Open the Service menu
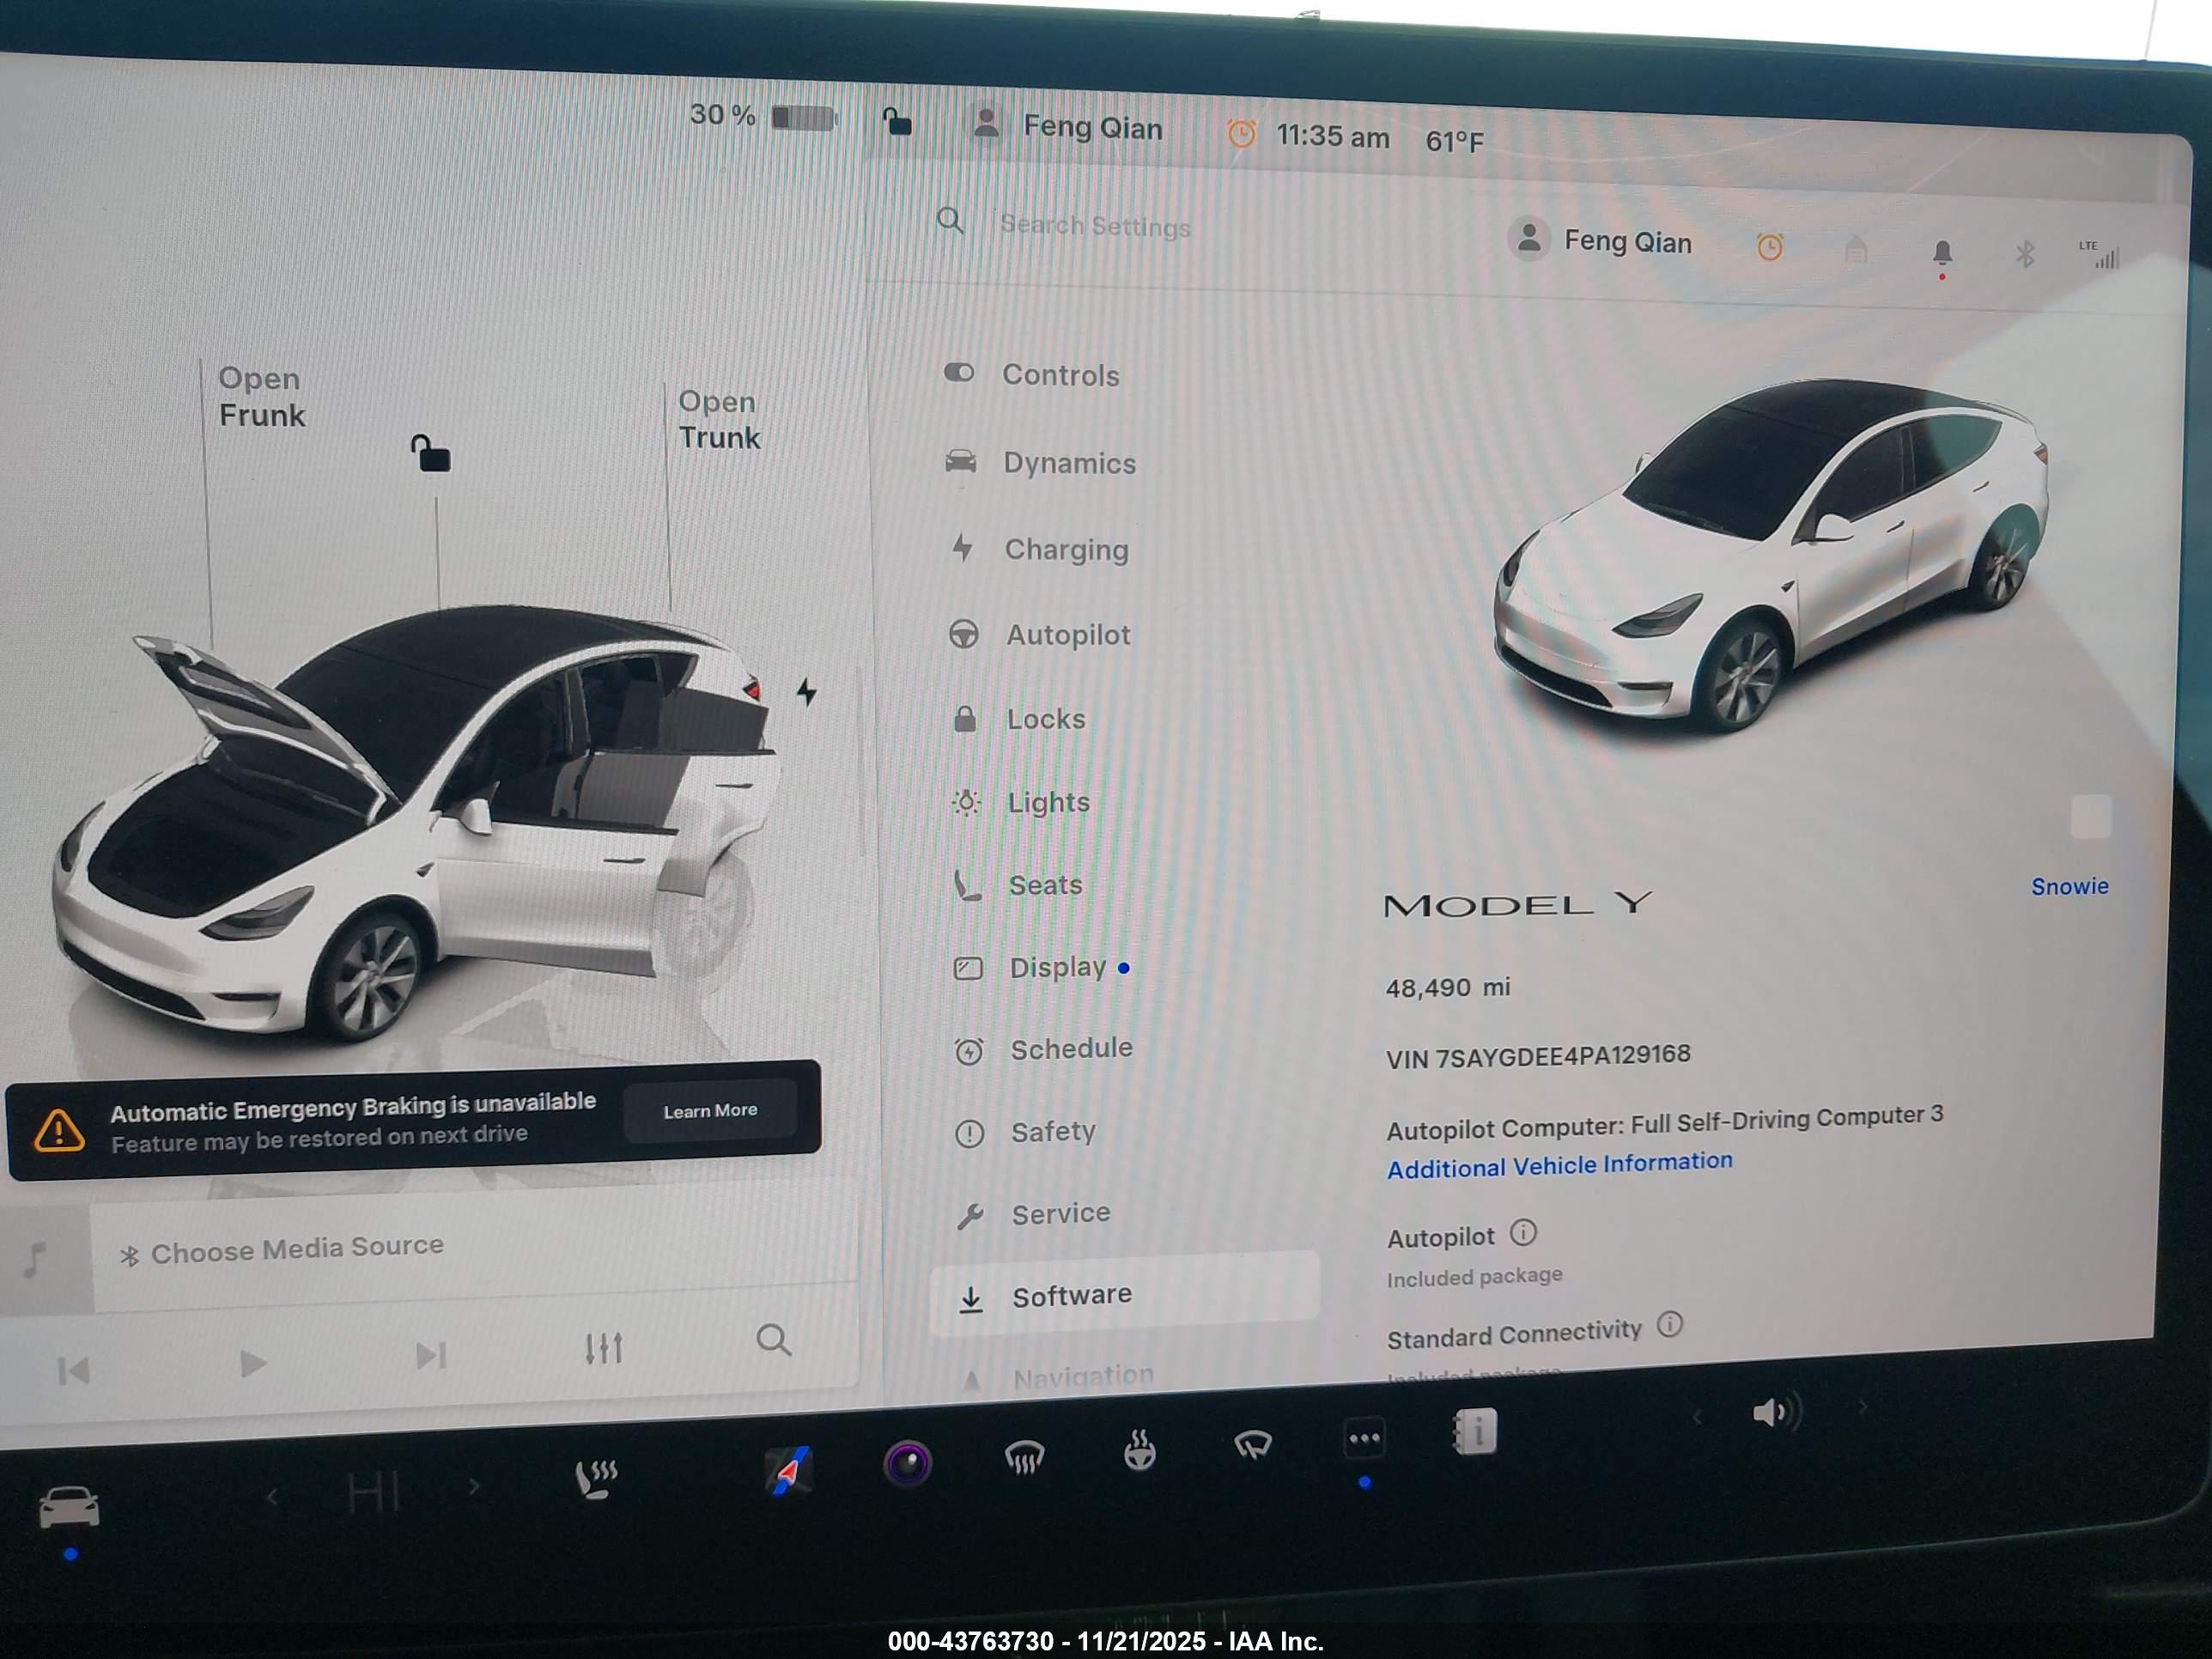The image size is (2212, 1659). [x=1033, y=1214]
